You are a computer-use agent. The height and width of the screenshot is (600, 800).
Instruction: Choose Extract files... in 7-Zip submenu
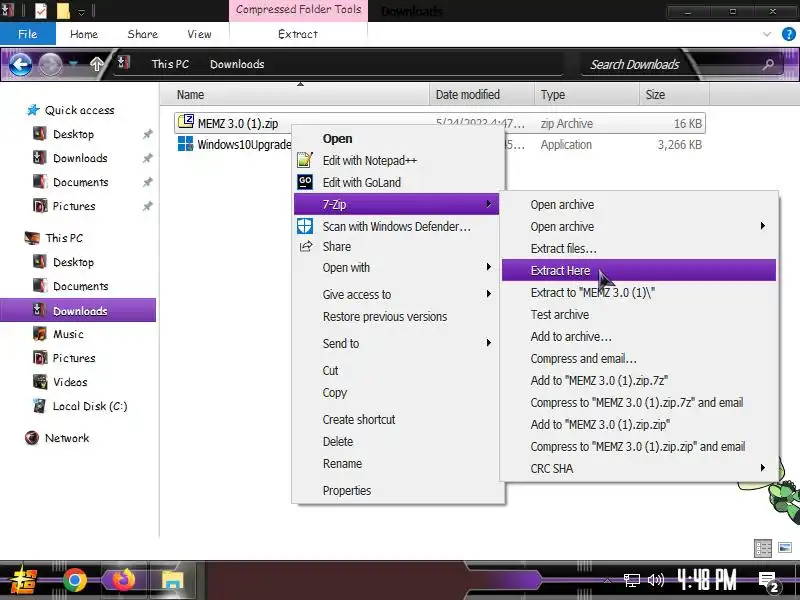tap(563, 248)
